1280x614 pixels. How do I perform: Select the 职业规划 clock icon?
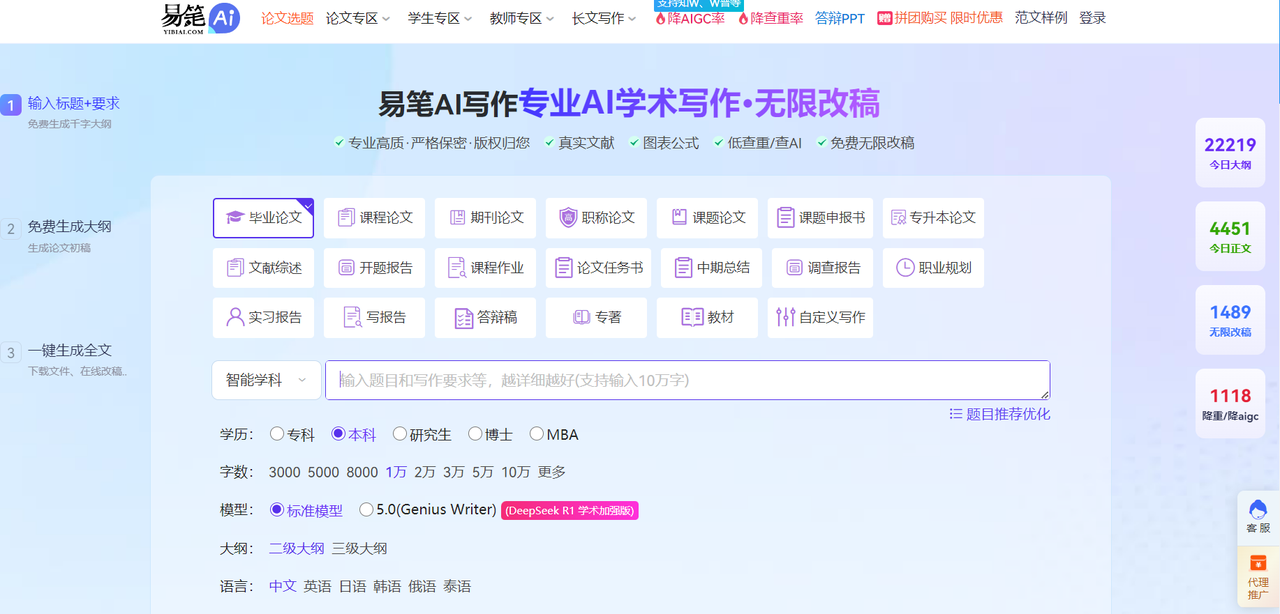point(905,268)
